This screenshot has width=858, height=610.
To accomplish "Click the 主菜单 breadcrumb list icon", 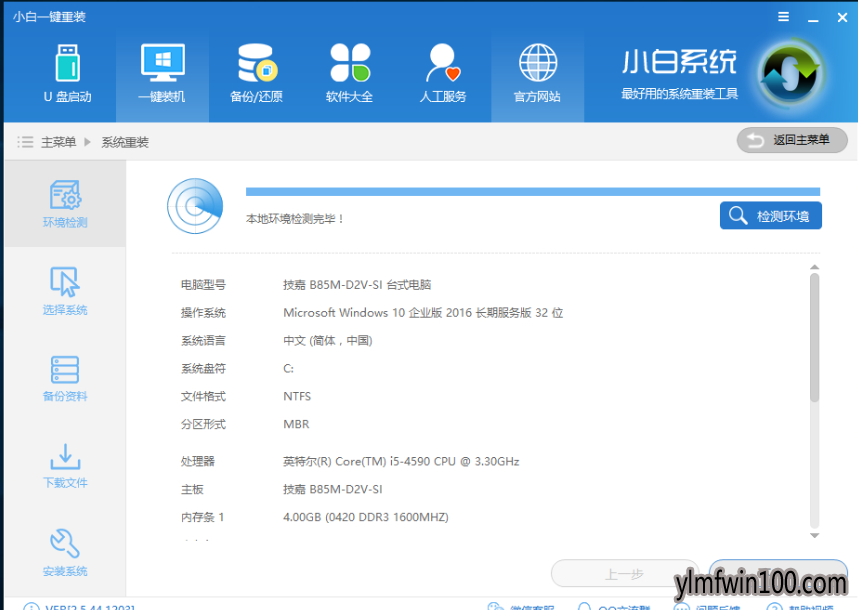I will tap(25, 142).
